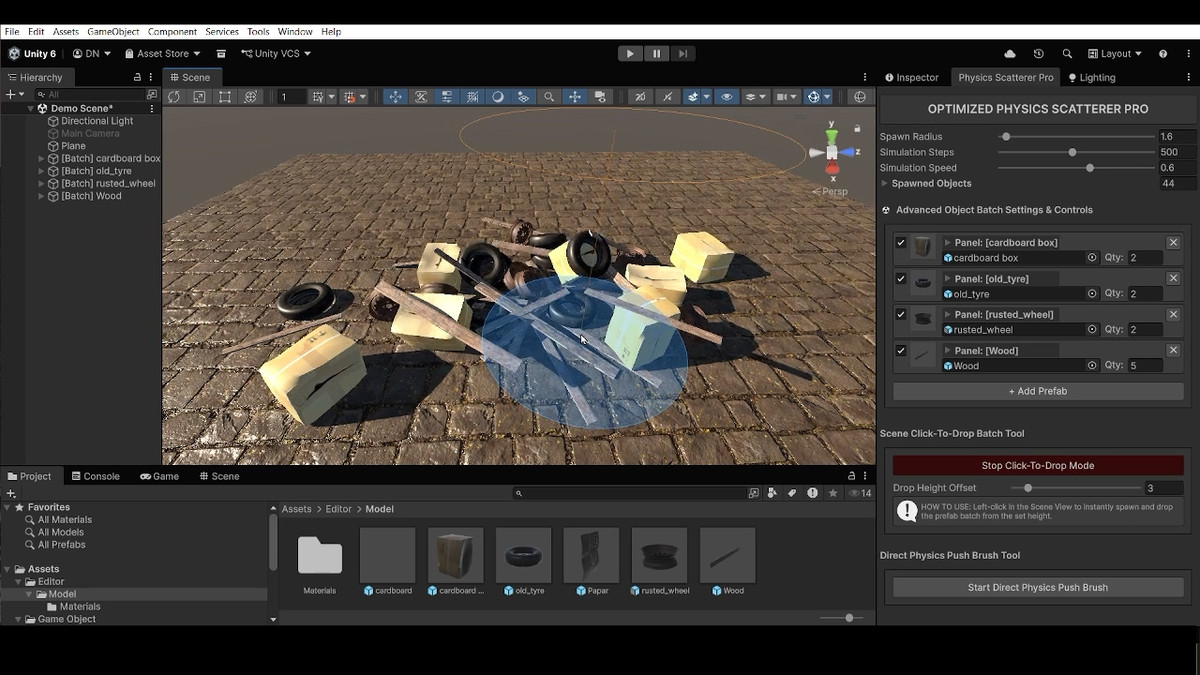Uncheck the cardboard box batch checkbox
The height and width of the screenshot is (675, 1200).
click(901, 243)
